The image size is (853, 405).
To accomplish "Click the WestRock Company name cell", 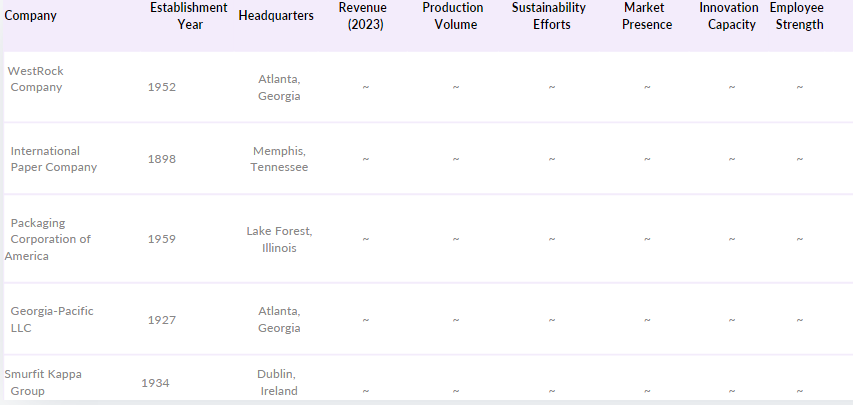I will [36, 79].
